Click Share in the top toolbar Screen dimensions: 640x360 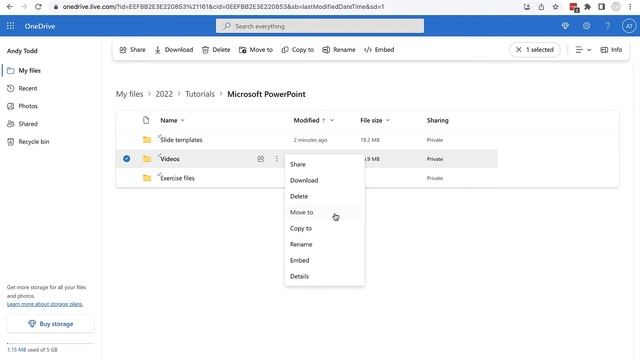132,50
